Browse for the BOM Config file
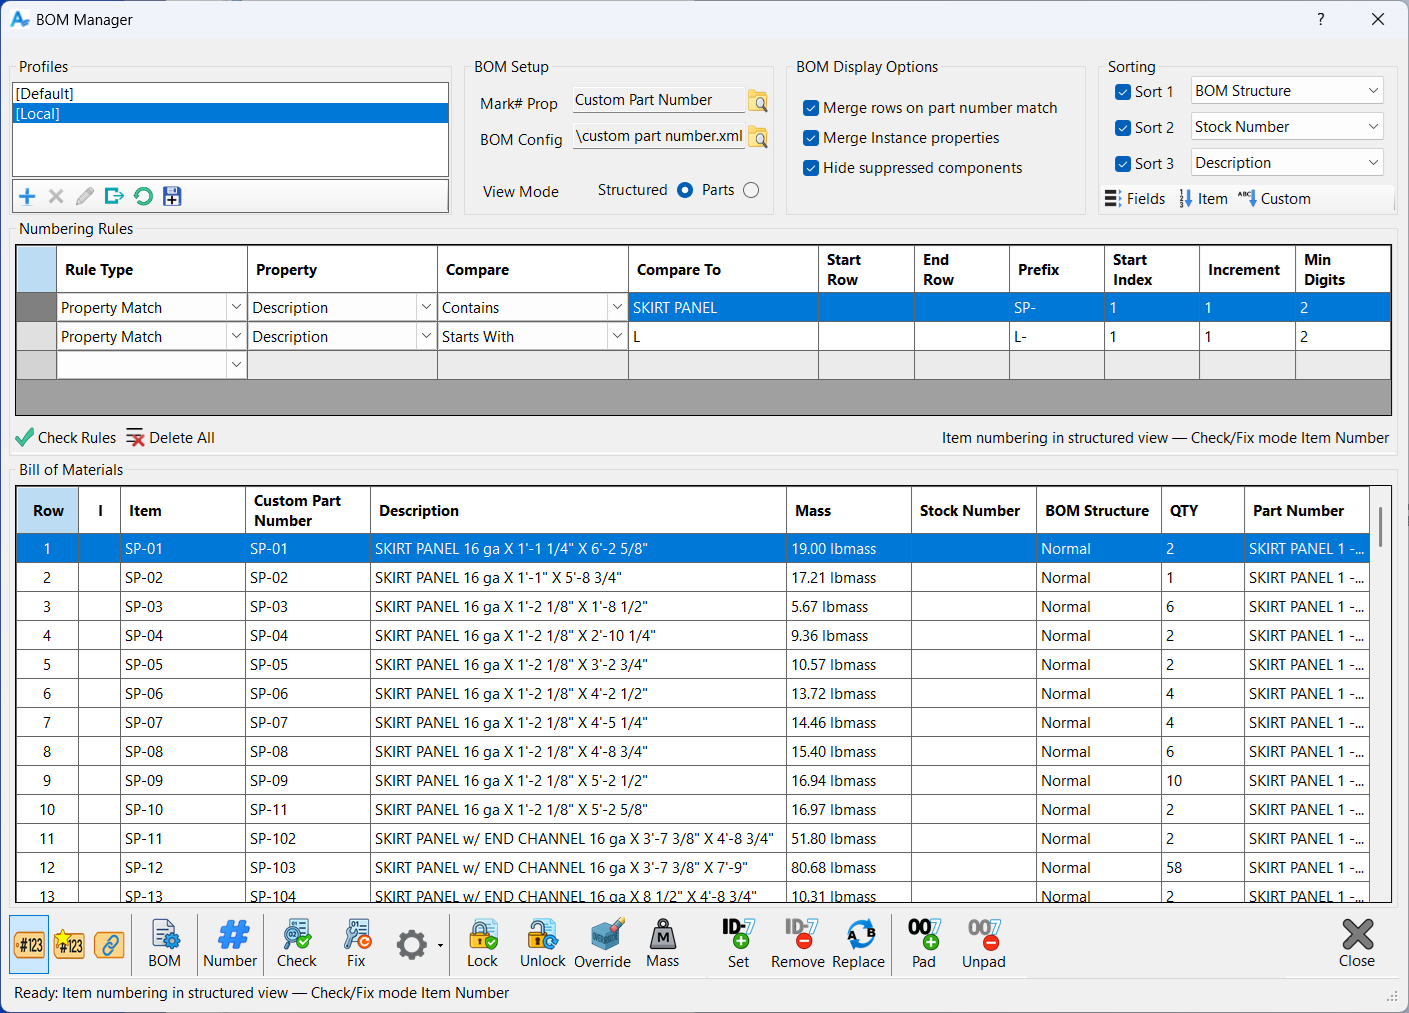The image size is (1409, 1013). [759, 138]
